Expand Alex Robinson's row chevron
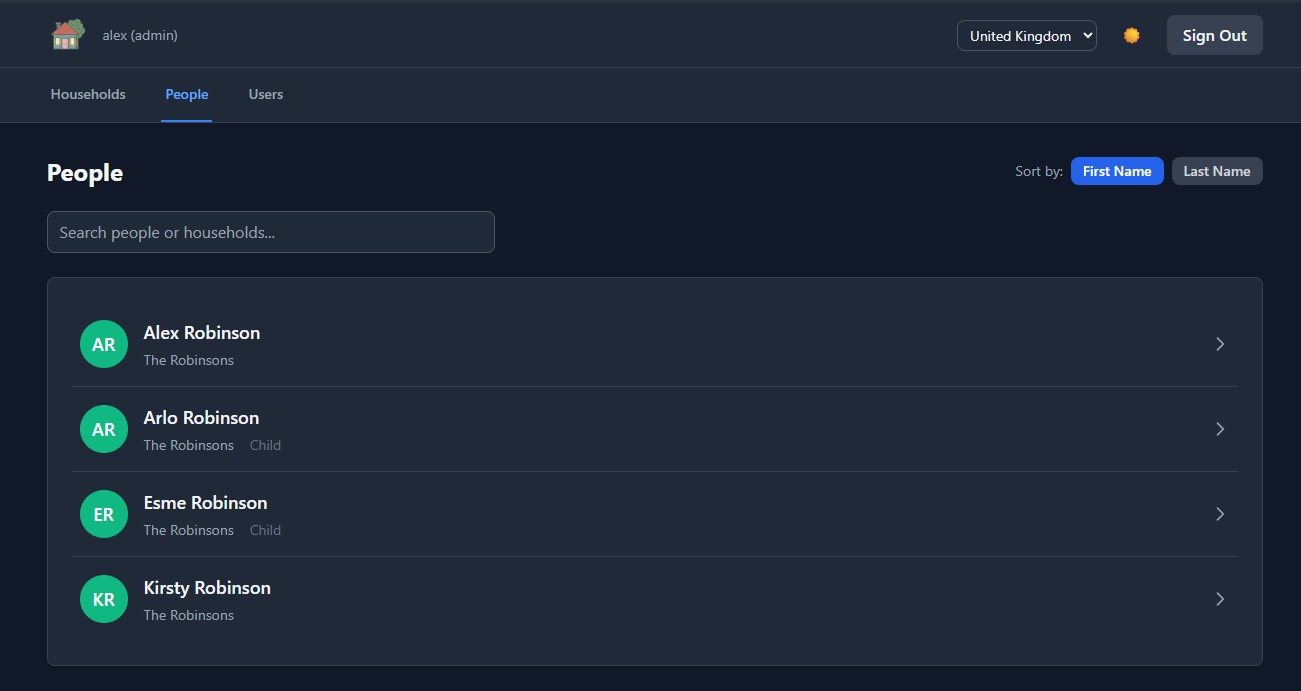 coord(1220,344)
